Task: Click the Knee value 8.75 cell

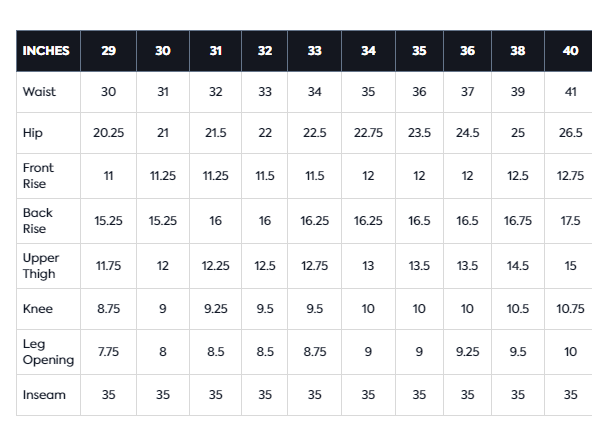Action: (108, 310)
